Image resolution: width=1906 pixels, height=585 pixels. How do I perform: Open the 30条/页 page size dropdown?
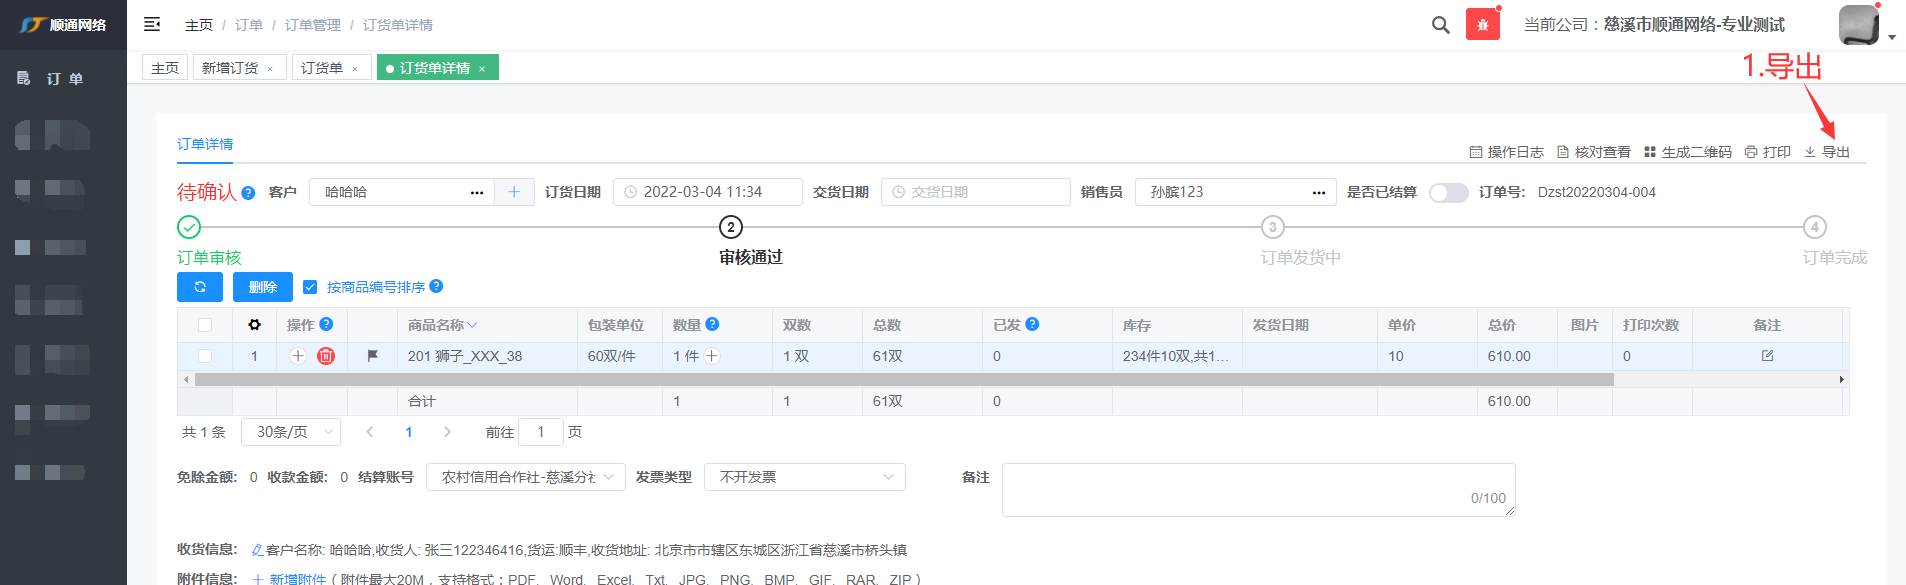click(291, 432)
